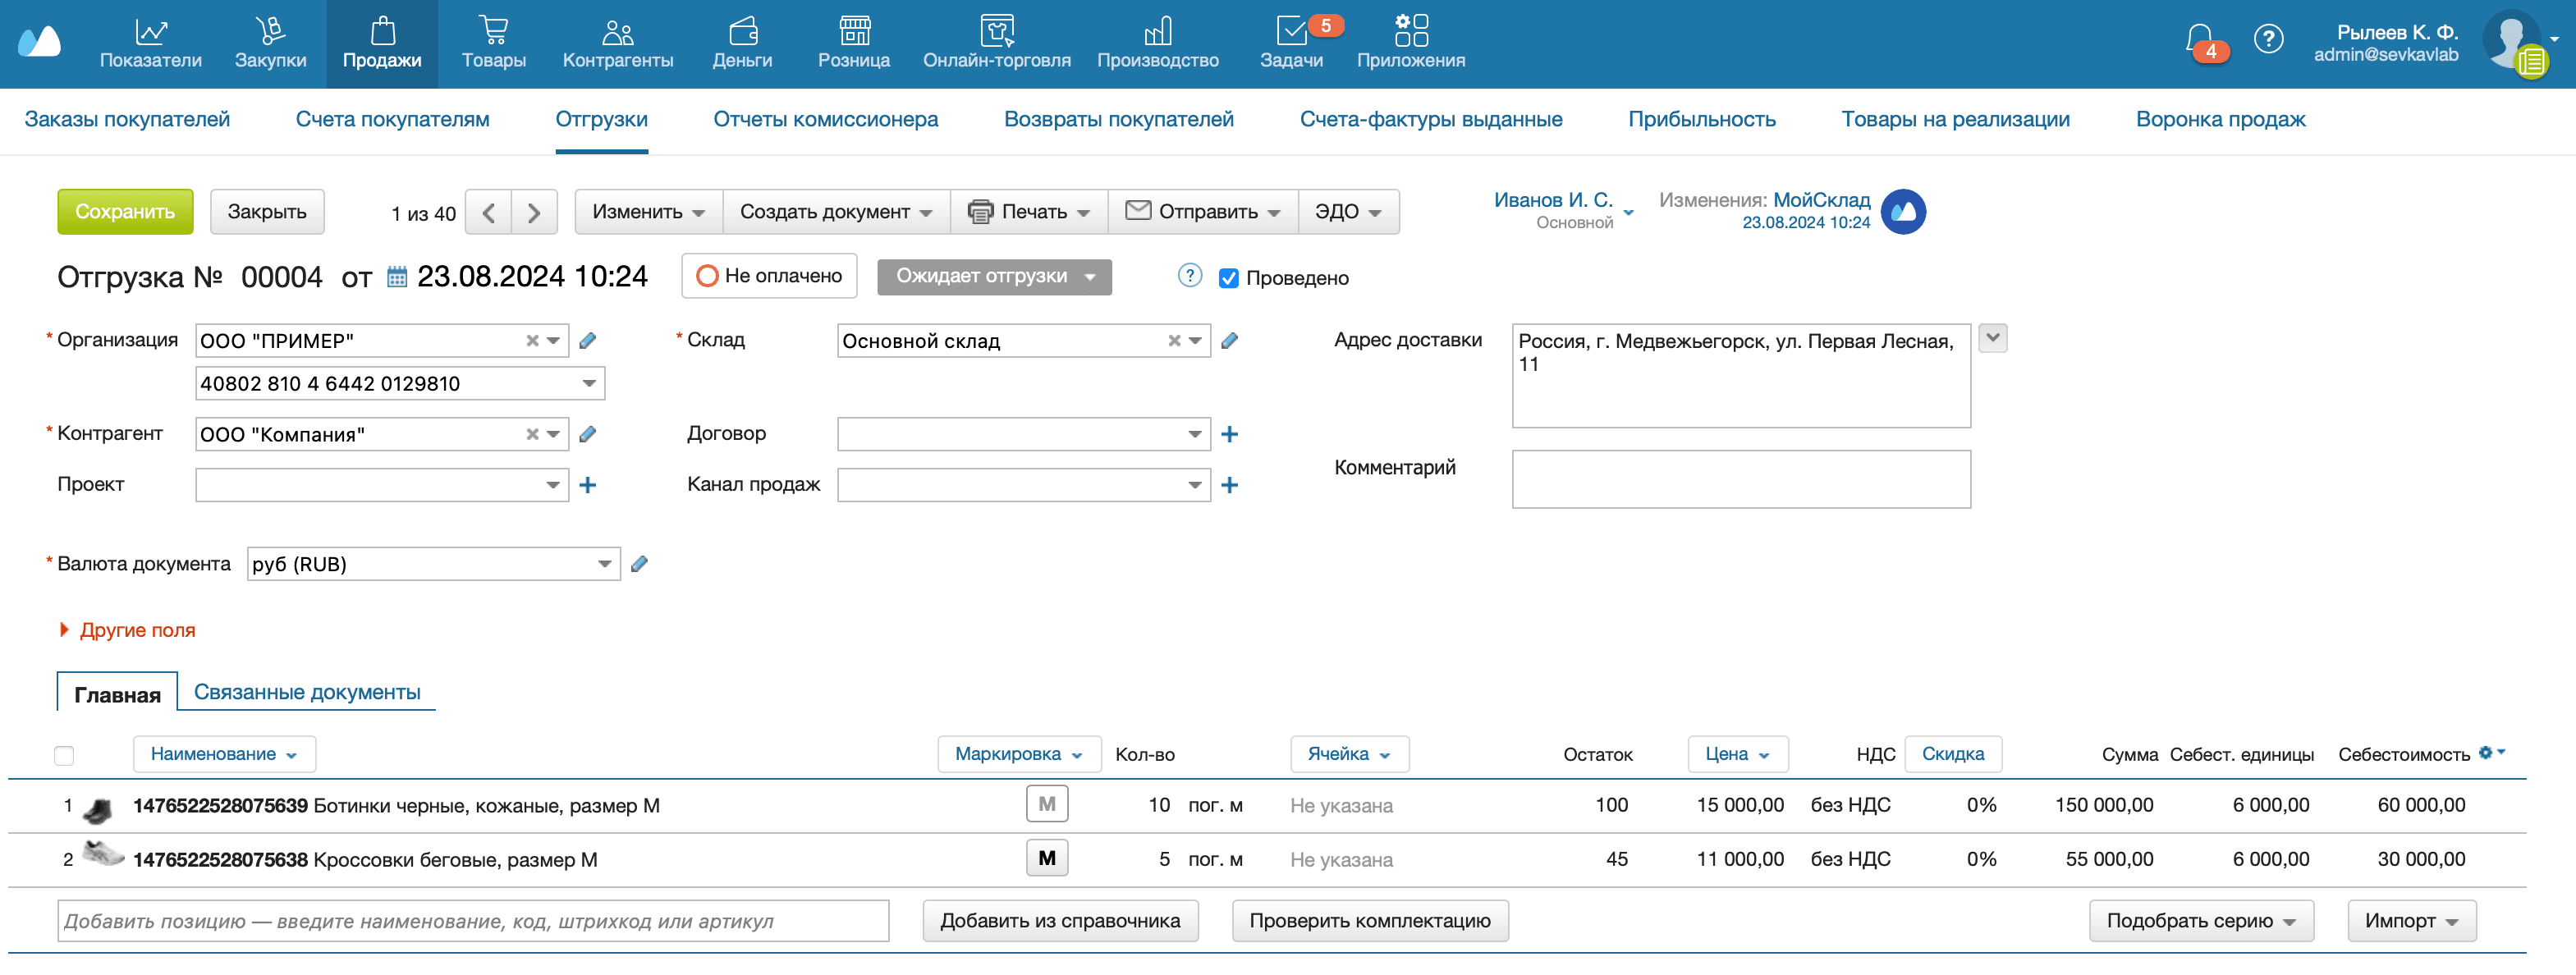The height and width of the screenshot is (975, 2576).
Task: Edit organization with pencil icon
Action: [588, 341]
